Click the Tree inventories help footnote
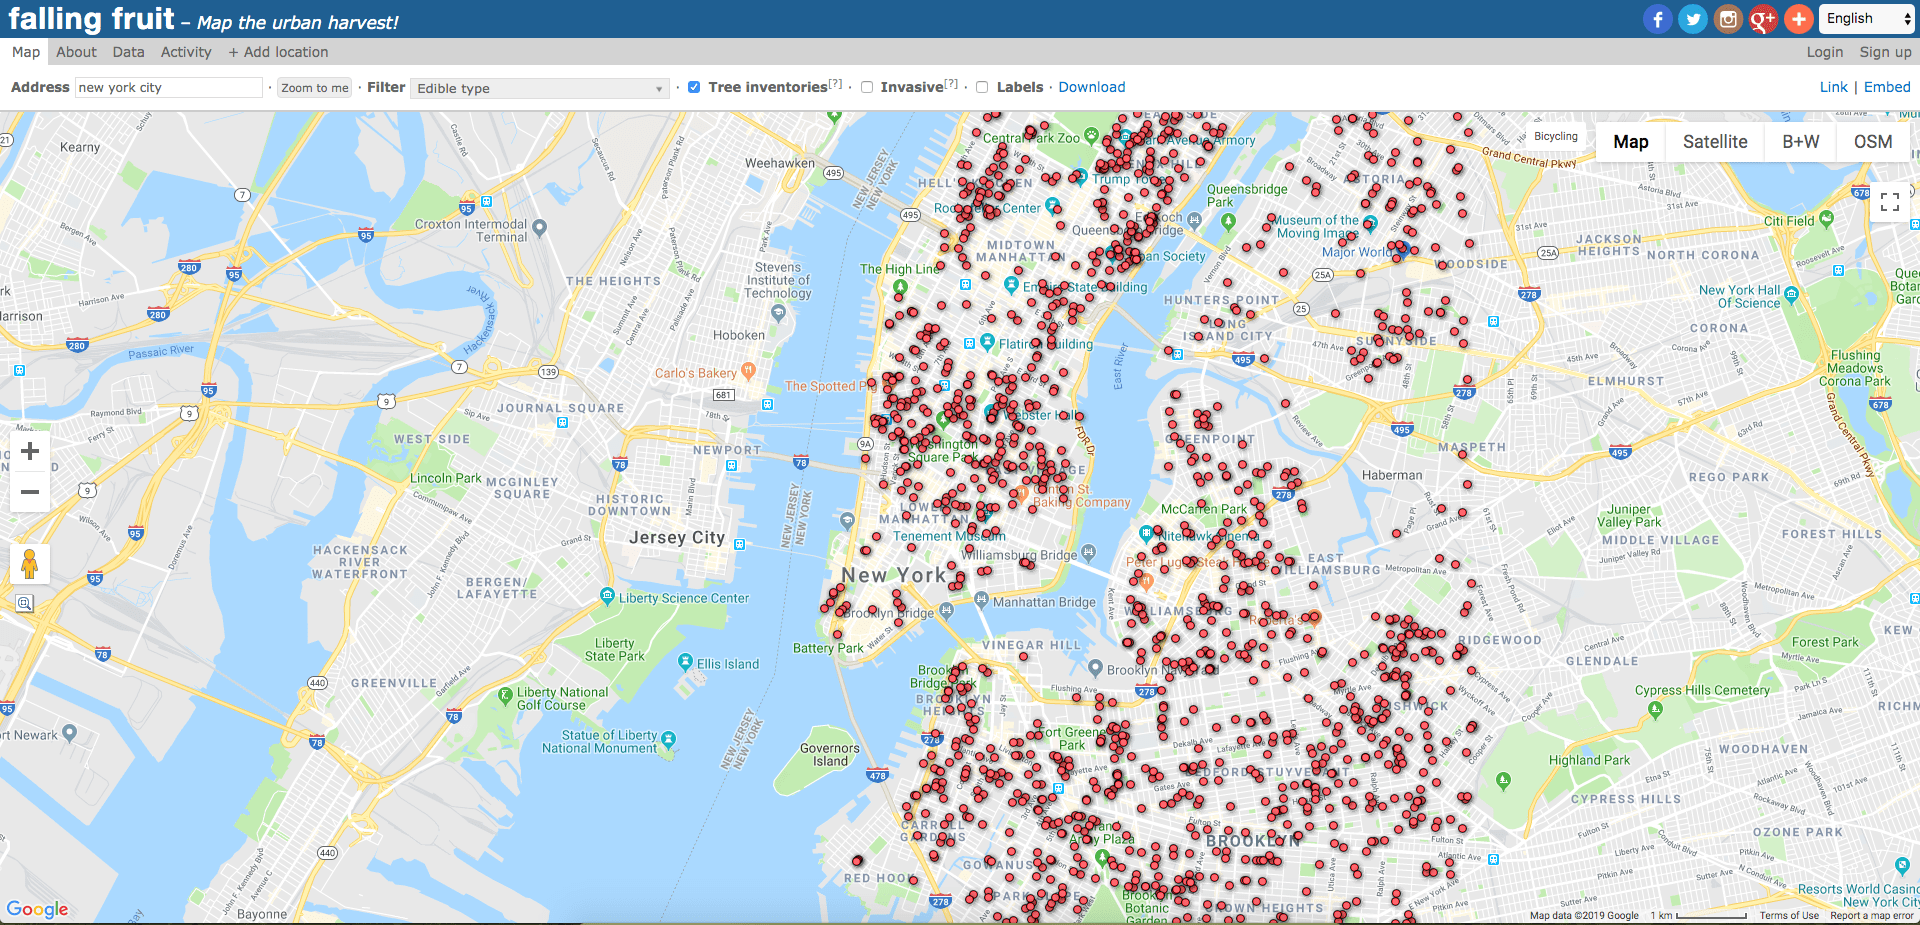 click(x=835, y=84)
